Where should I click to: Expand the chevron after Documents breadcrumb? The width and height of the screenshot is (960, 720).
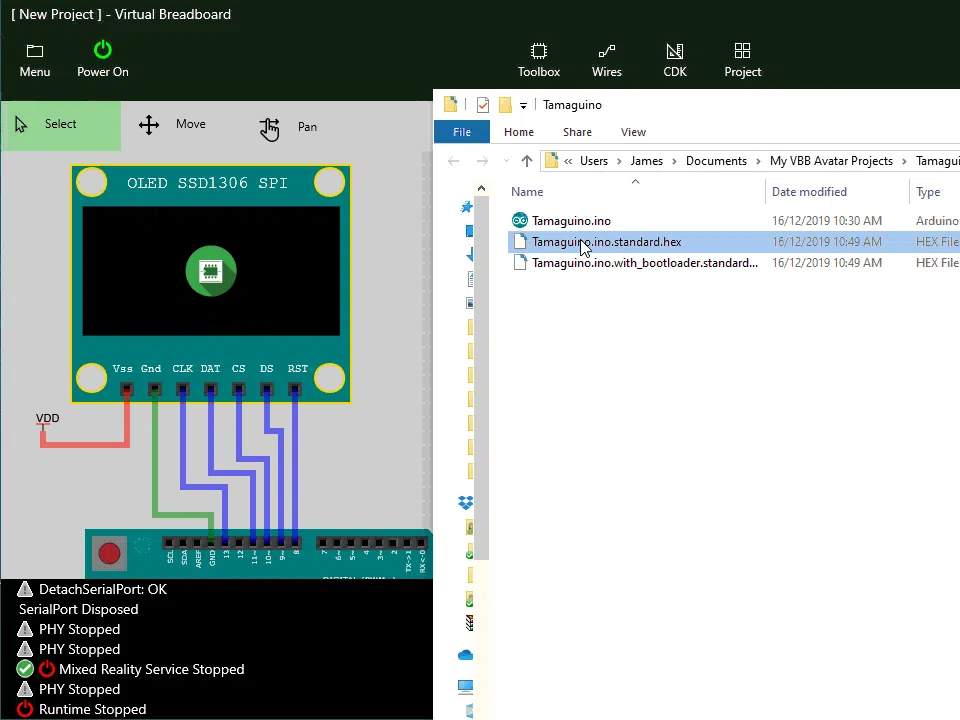[759, 161]
